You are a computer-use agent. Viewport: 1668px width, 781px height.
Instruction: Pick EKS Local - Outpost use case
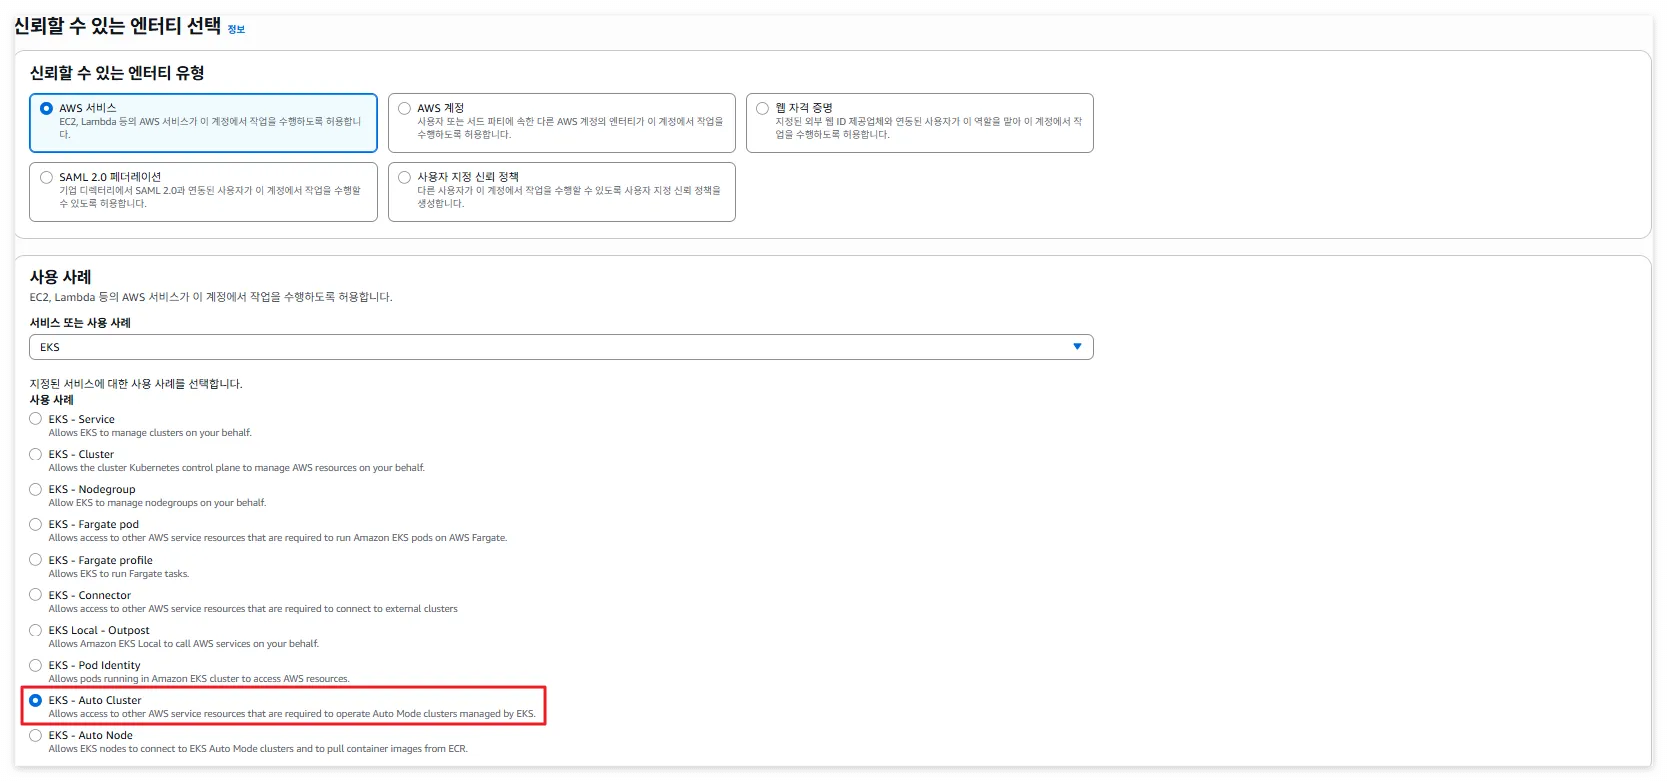tap(36, 630)
